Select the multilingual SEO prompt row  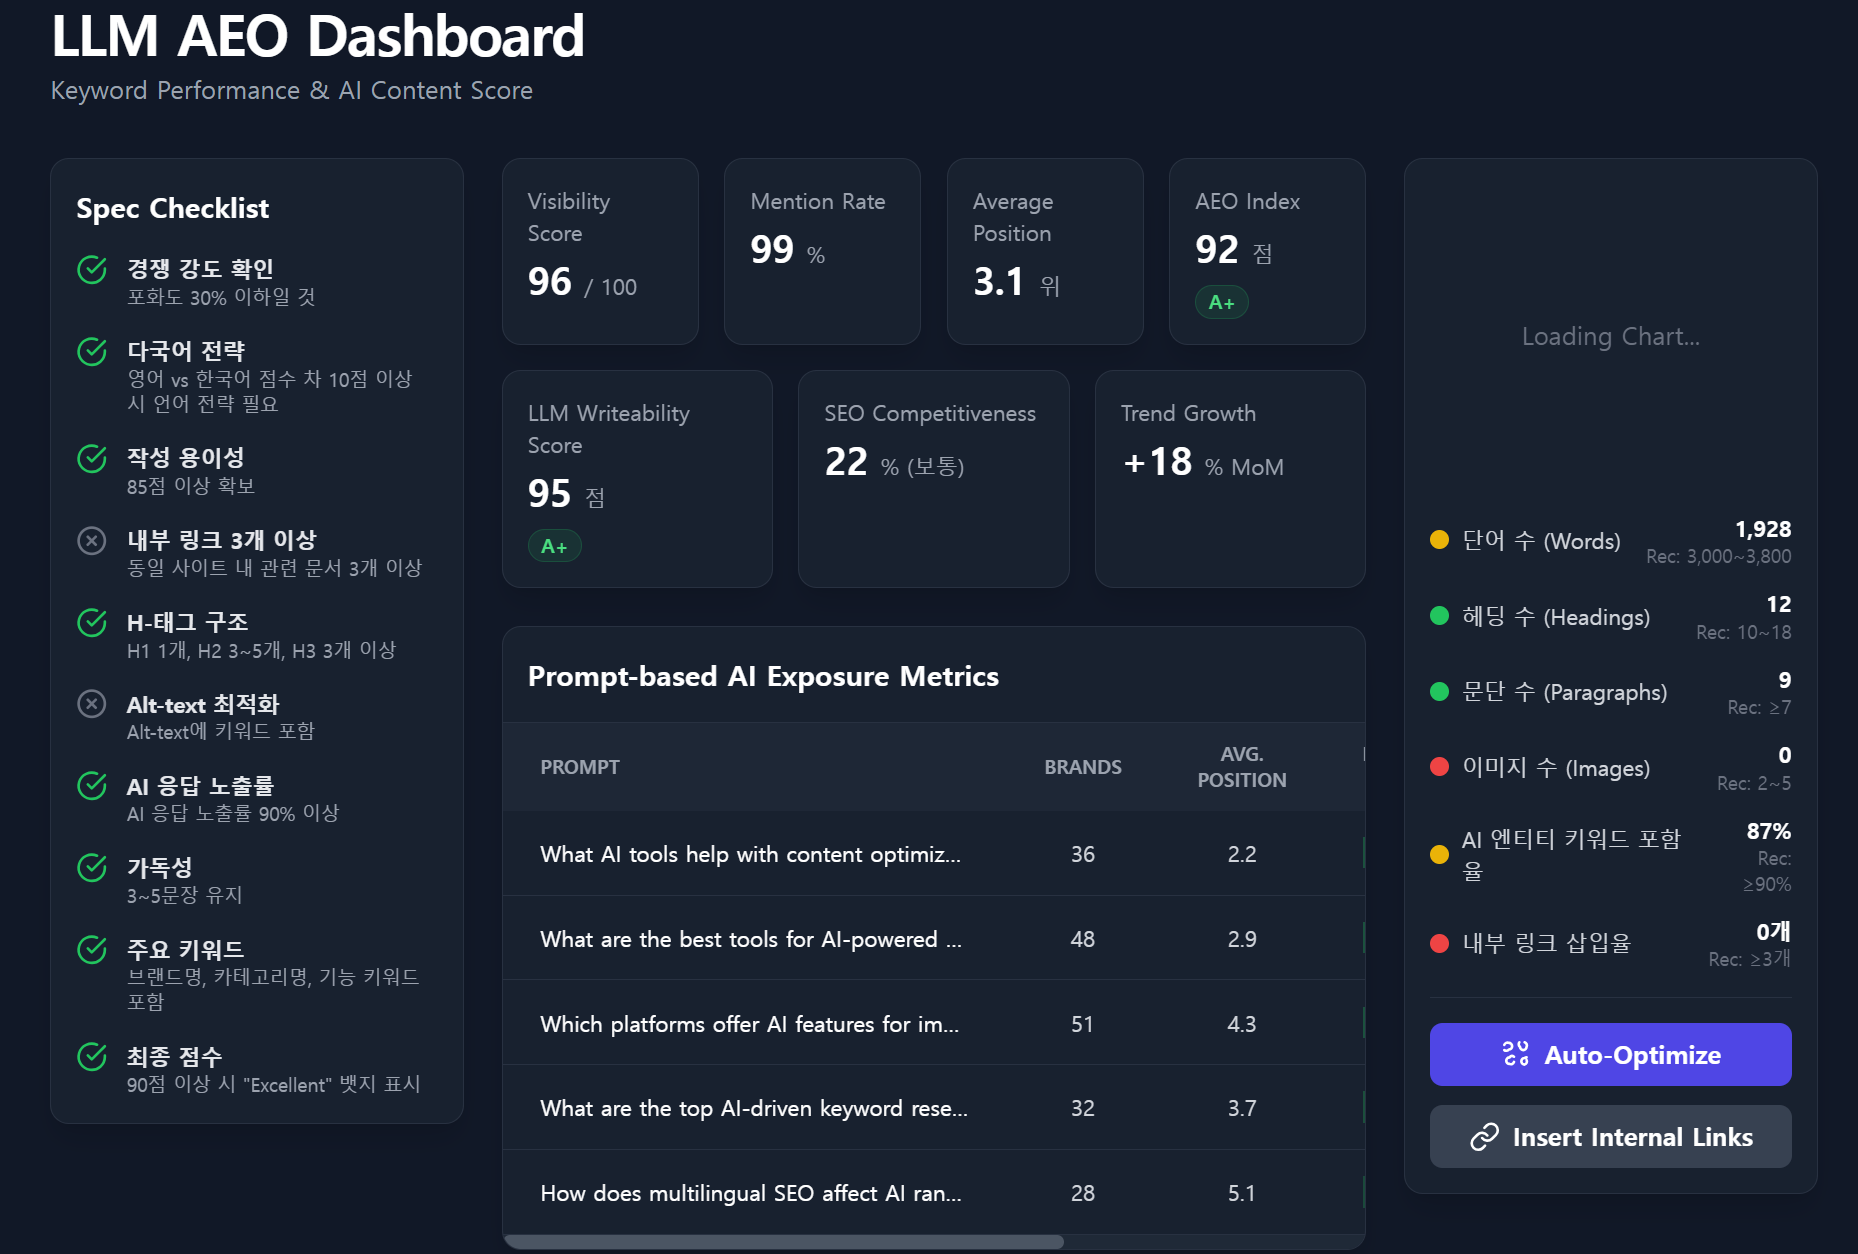click(x=933, y=1193)
